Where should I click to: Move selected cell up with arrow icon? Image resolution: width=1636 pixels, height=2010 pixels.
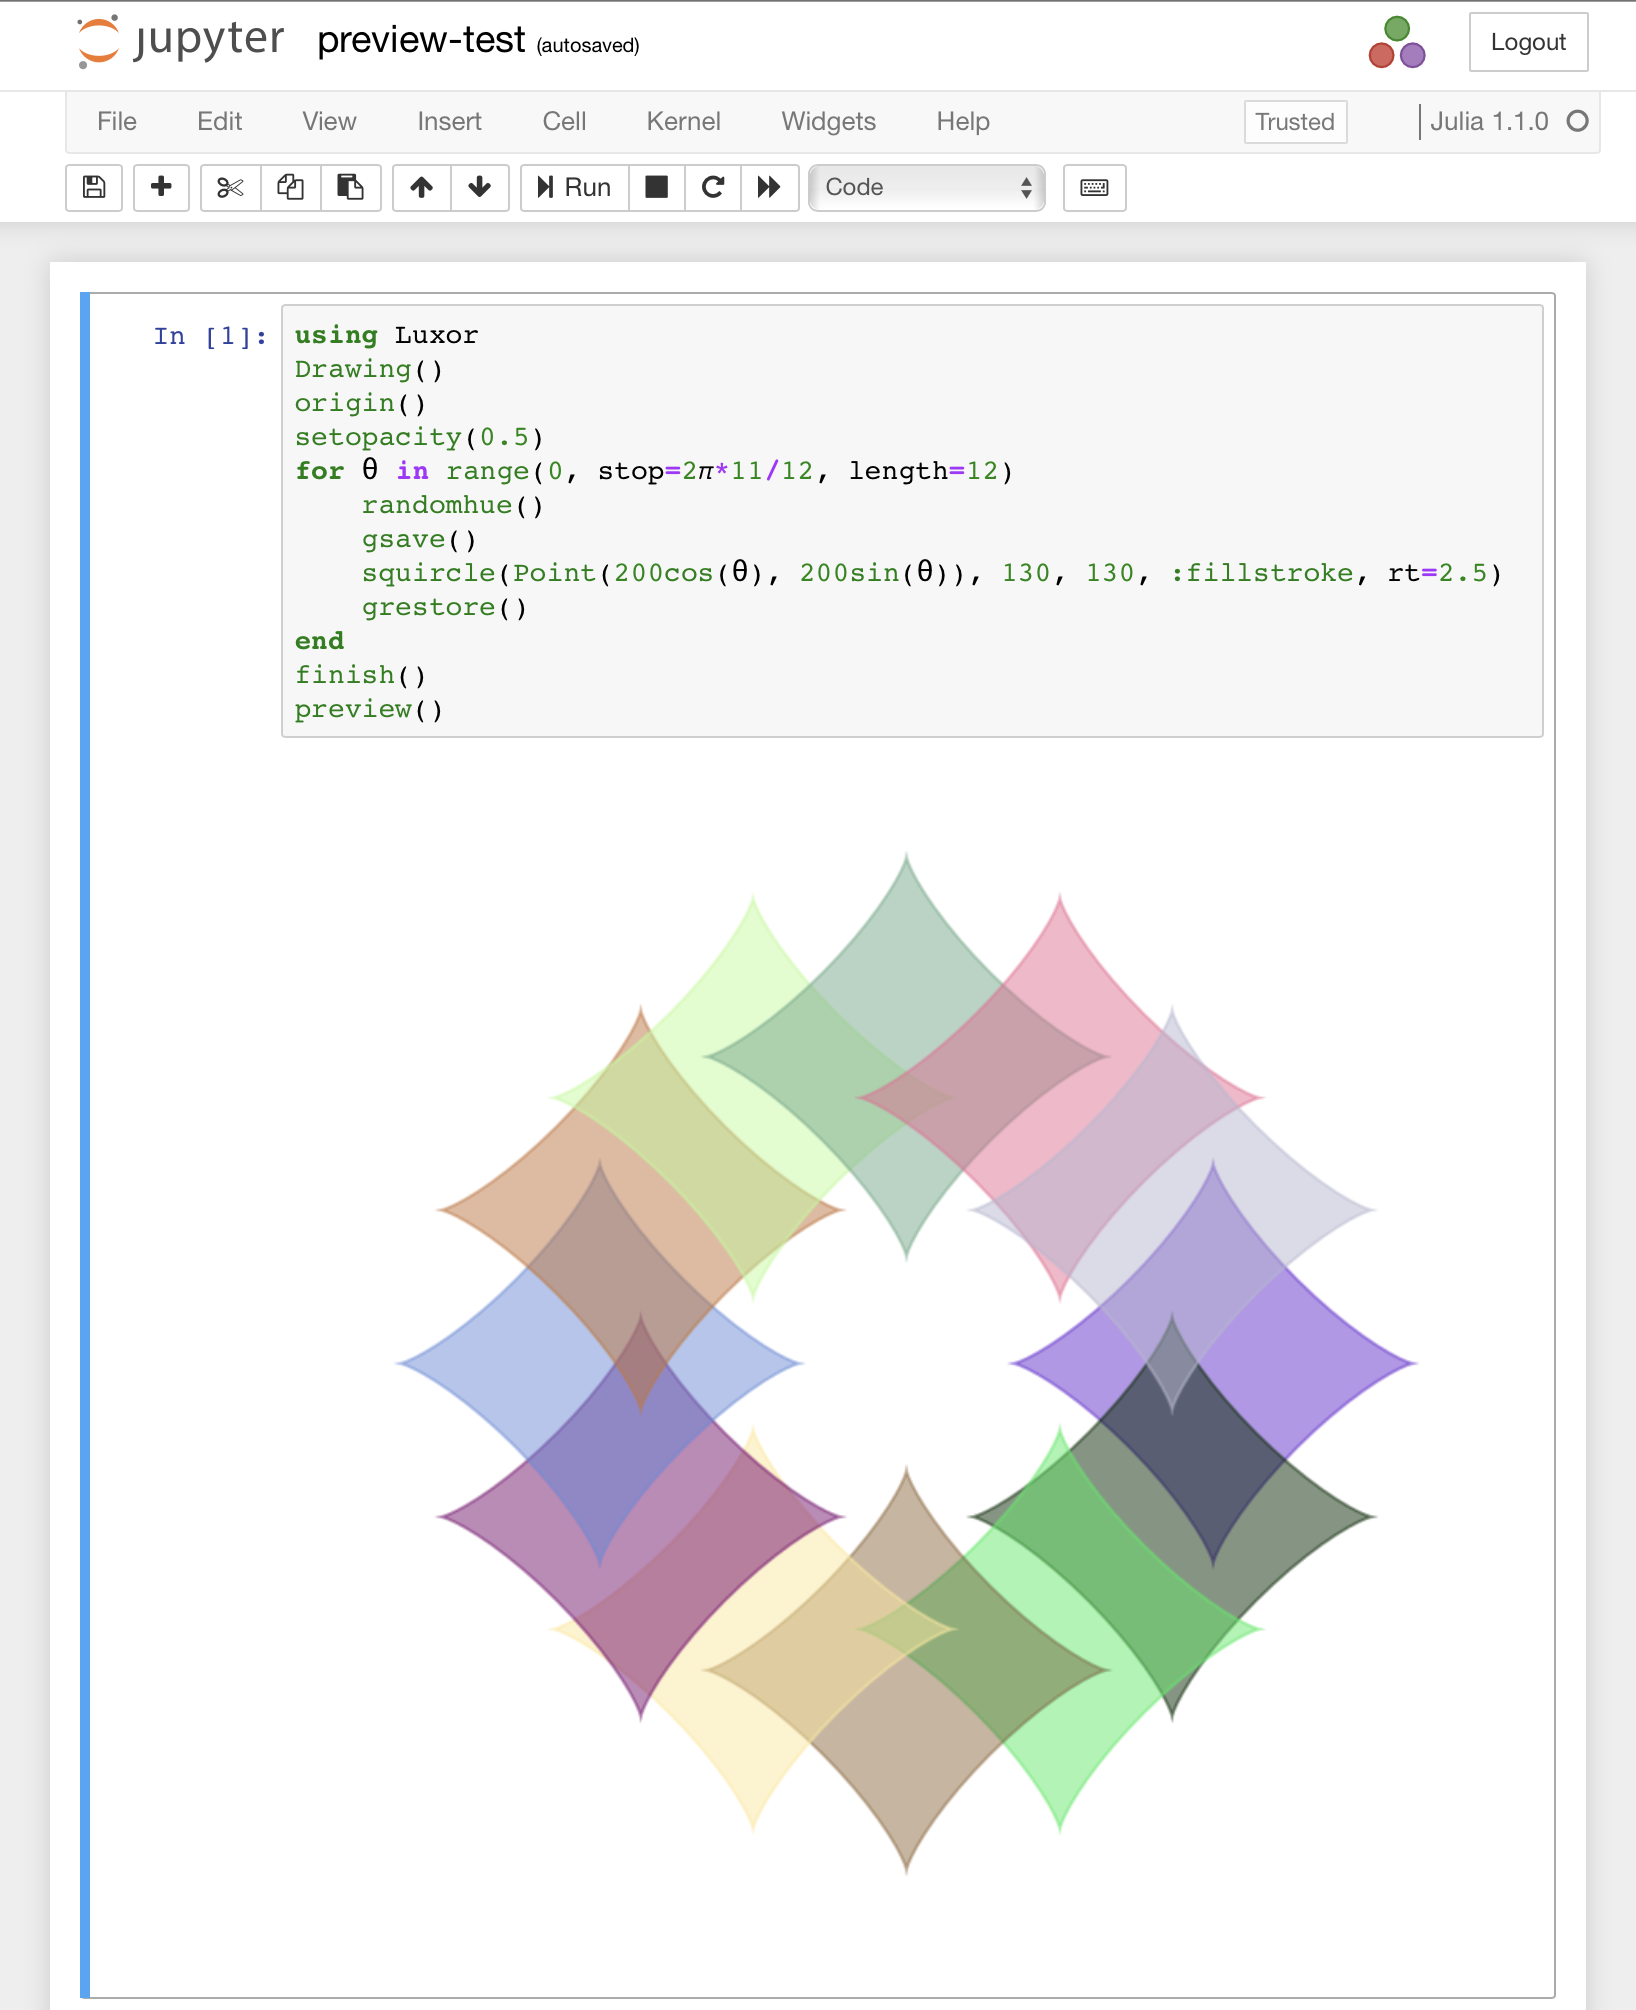coord(422,187)
